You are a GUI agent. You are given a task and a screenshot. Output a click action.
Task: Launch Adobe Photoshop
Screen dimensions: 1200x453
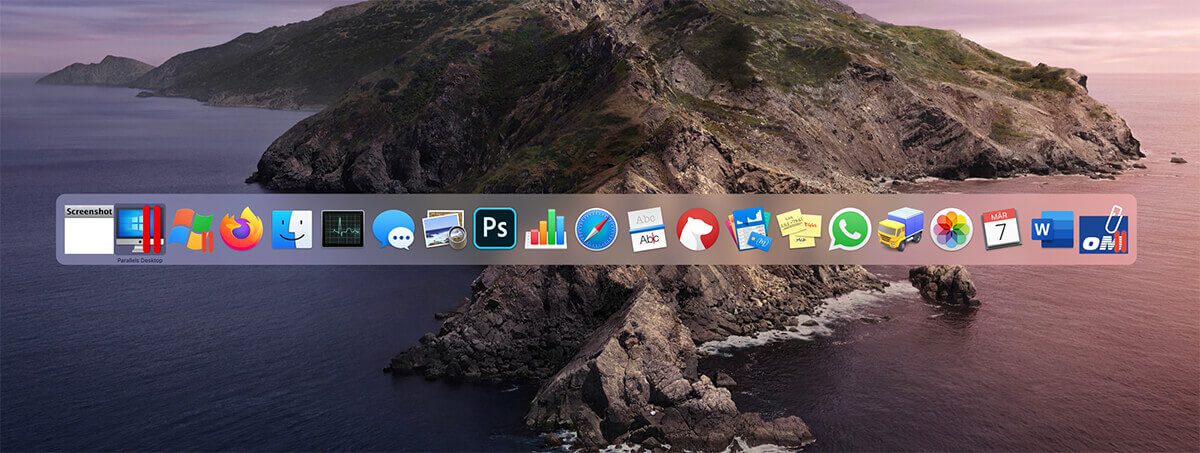[x=495, y=229]
